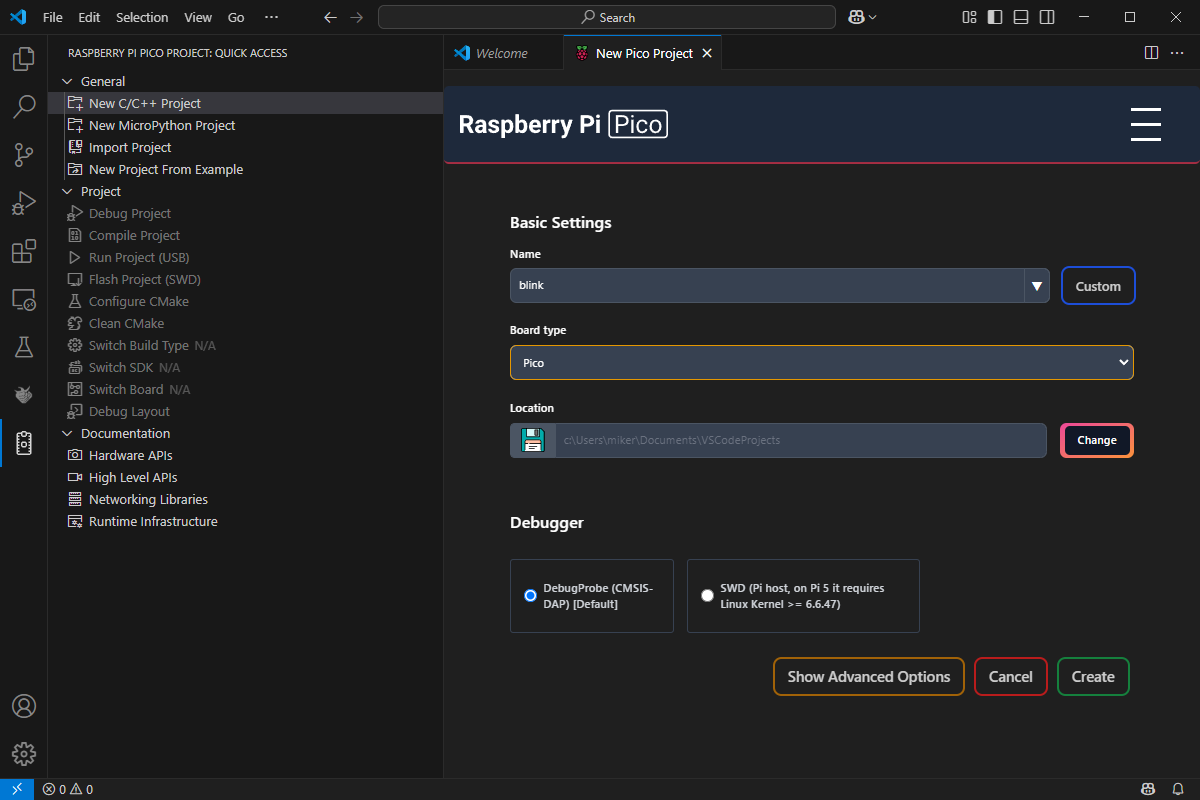Open the Board type dropdown
This screenshot has height=800, width=1200.
pyautogui.click(x=821, y=363)
